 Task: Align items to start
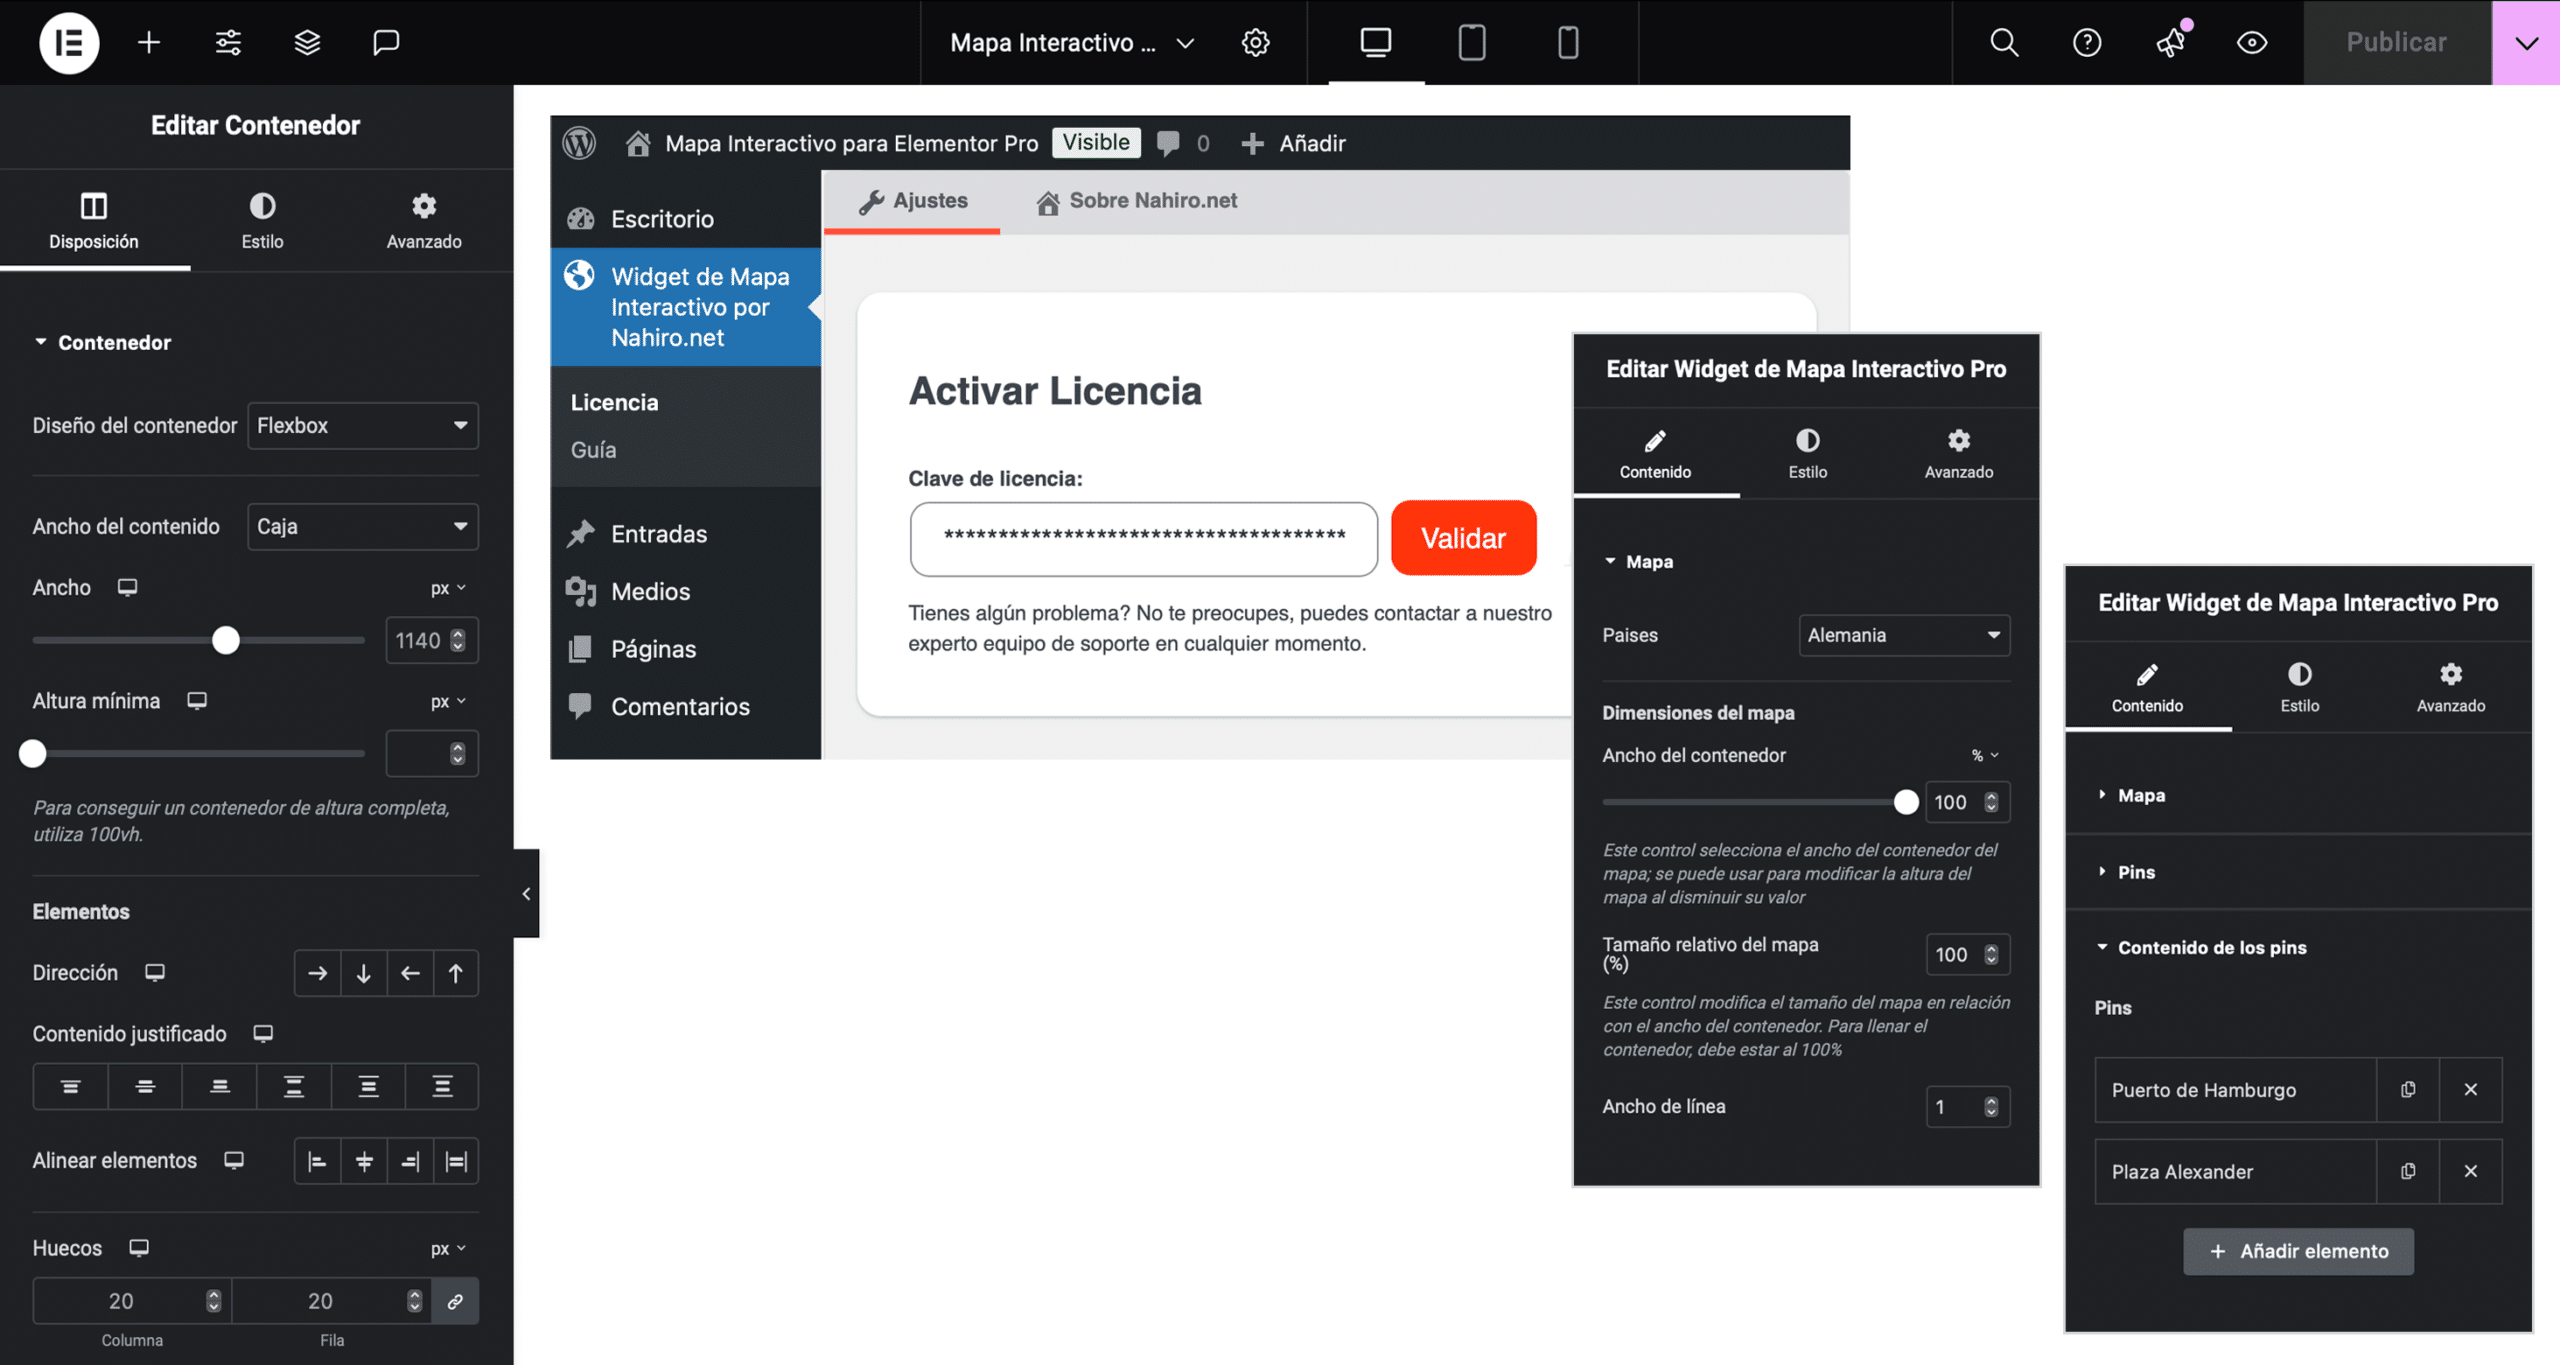click(x=317, y=1161)
